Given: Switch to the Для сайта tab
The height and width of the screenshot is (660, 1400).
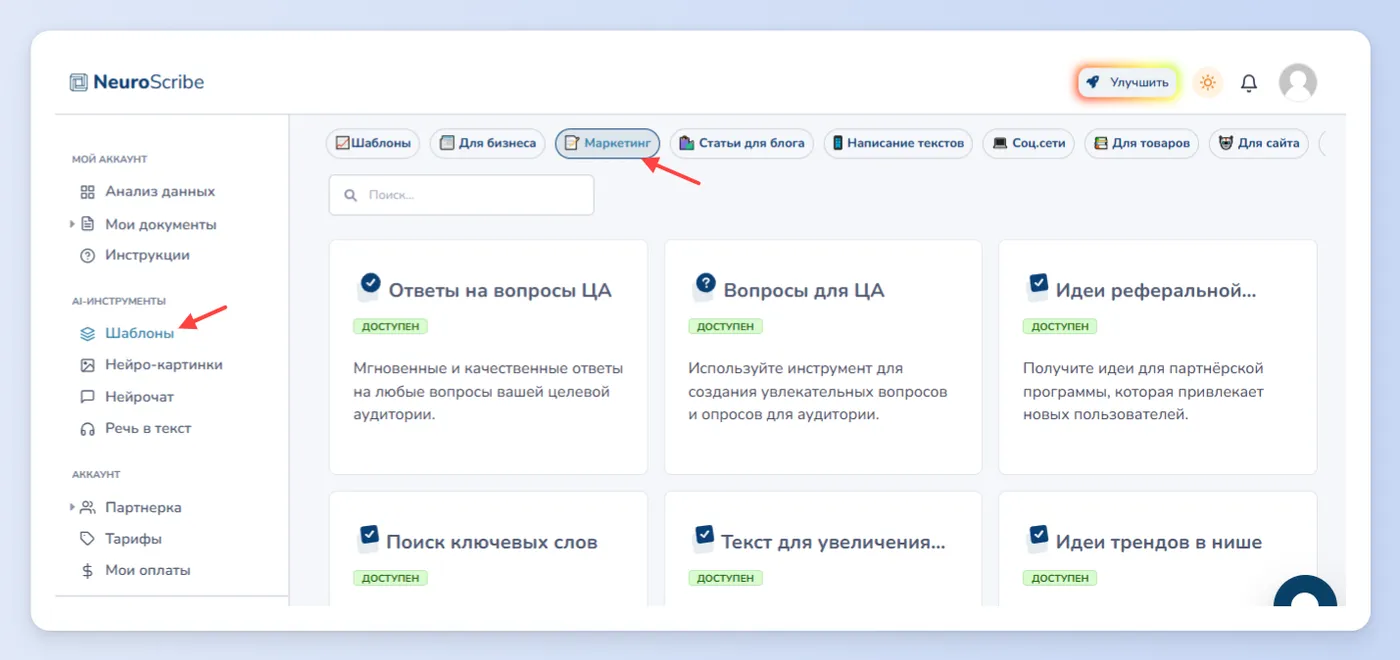Looking at the screenshot, I should click(x=1259, y=143).
